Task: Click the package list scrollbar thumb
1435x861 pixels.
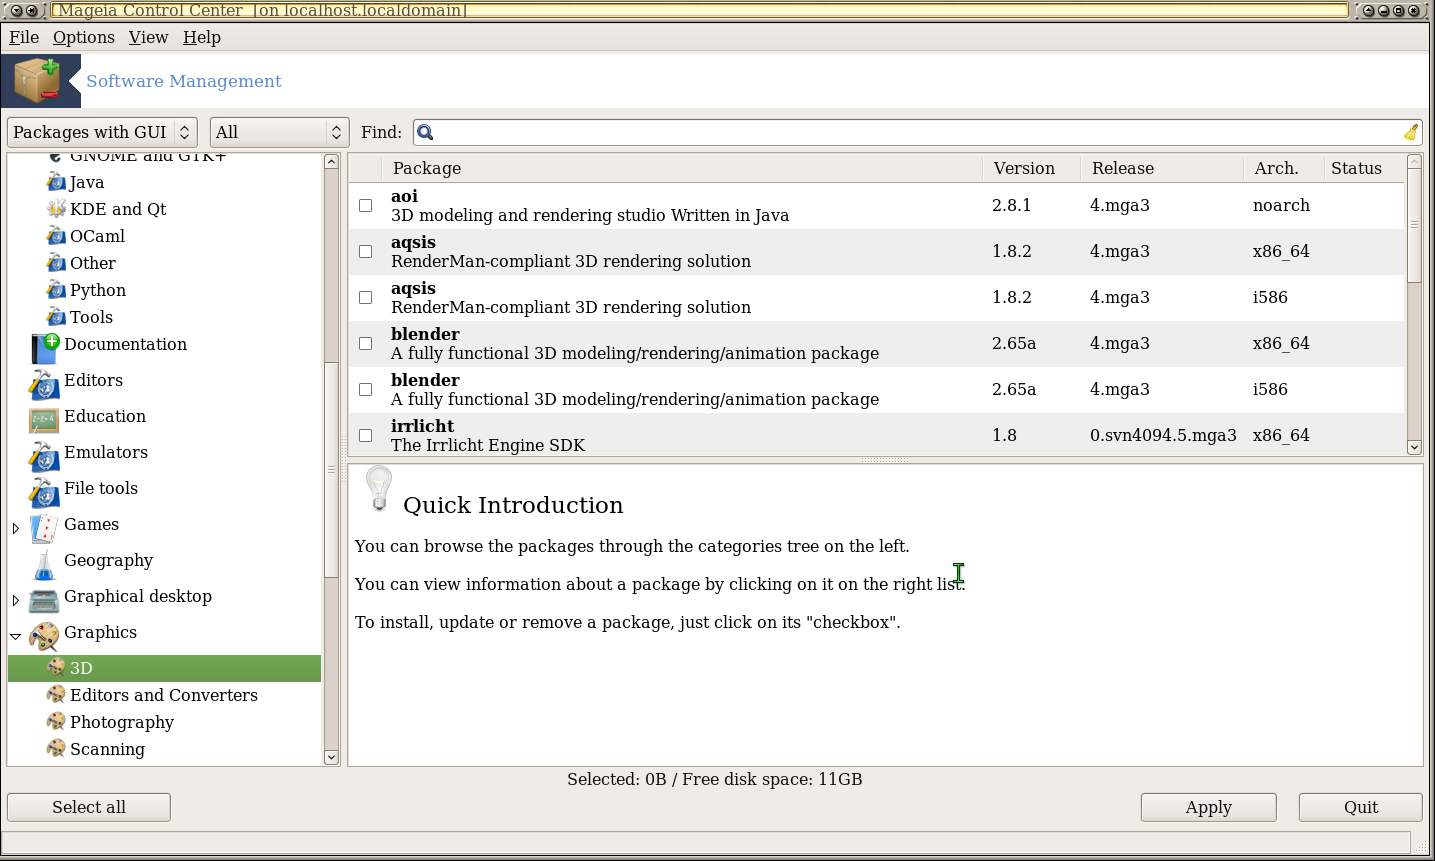Action: click(x=1414, y=226)
